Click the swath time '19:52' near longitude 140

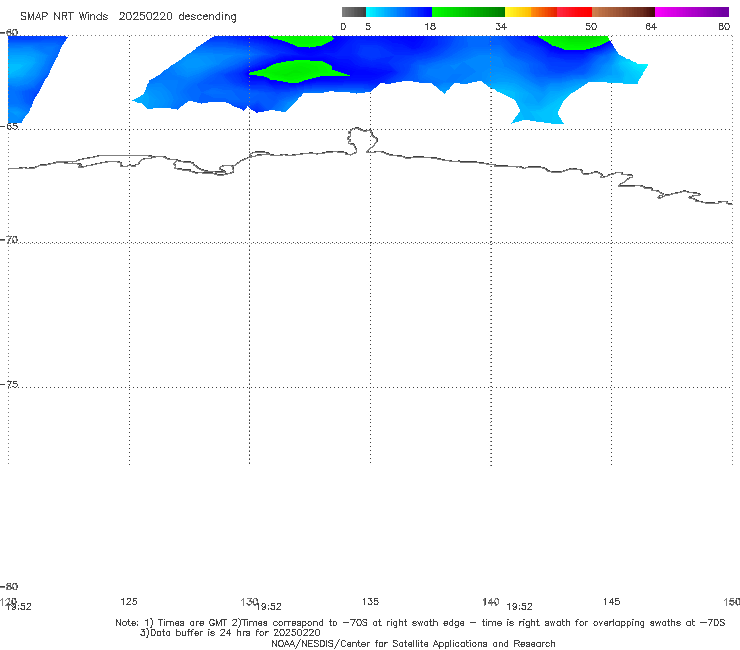pyautogui.click(x=520, y=607)
